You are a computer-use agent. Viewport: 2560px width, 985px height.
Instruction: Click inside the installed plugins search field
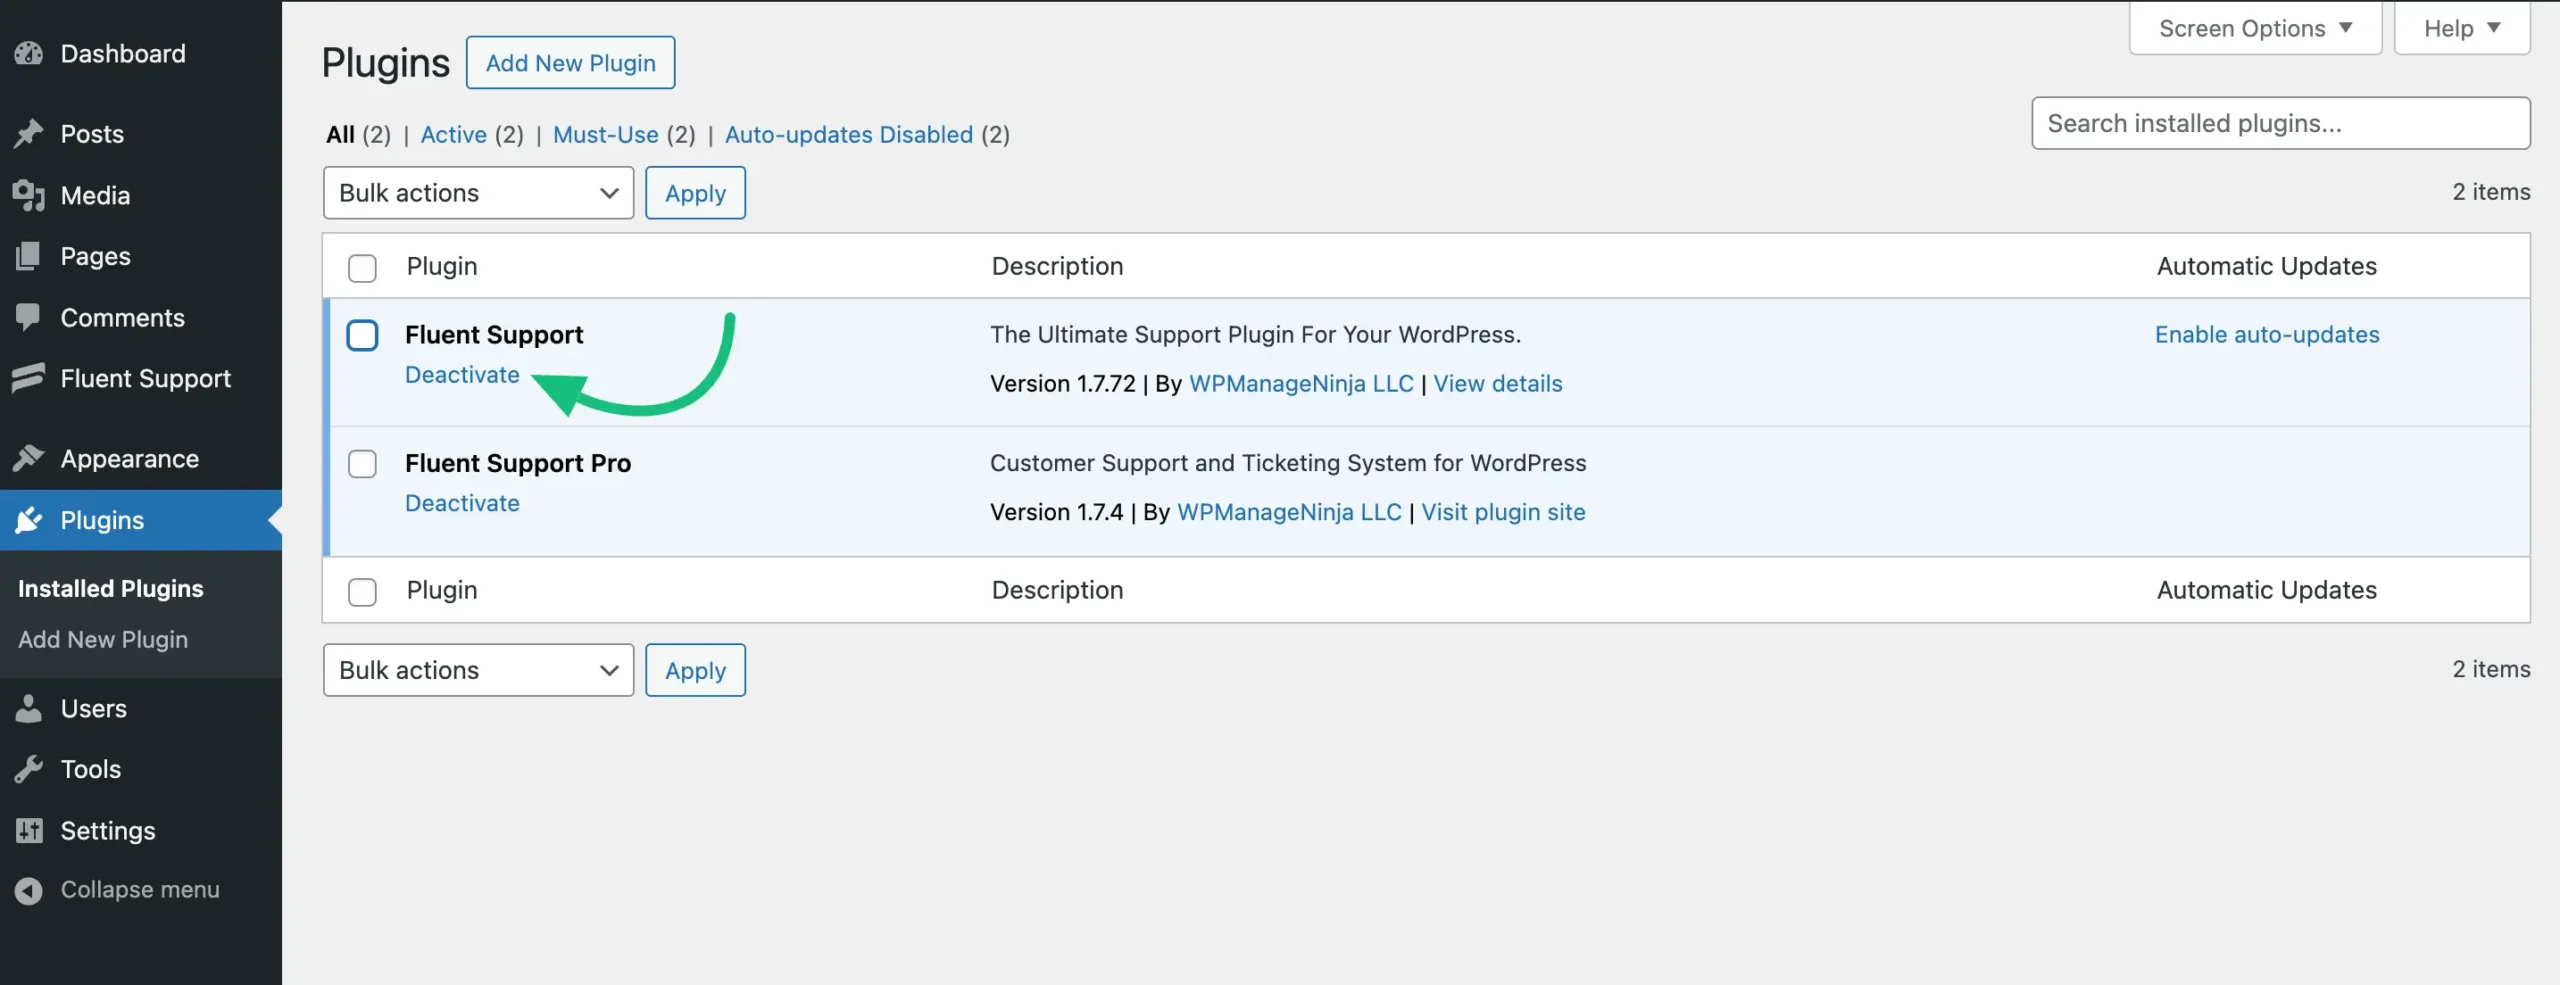point(2280,123)
